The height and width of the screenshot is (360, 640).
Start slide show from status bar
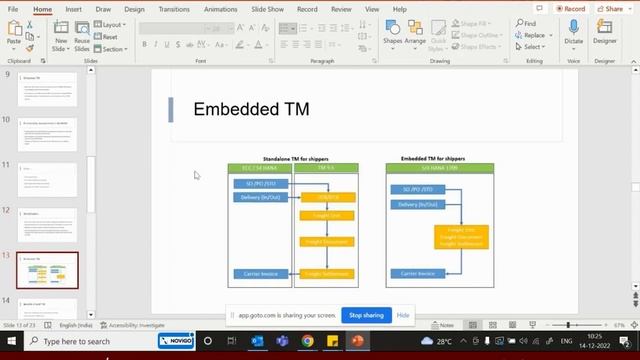click(x=532, y=325)
